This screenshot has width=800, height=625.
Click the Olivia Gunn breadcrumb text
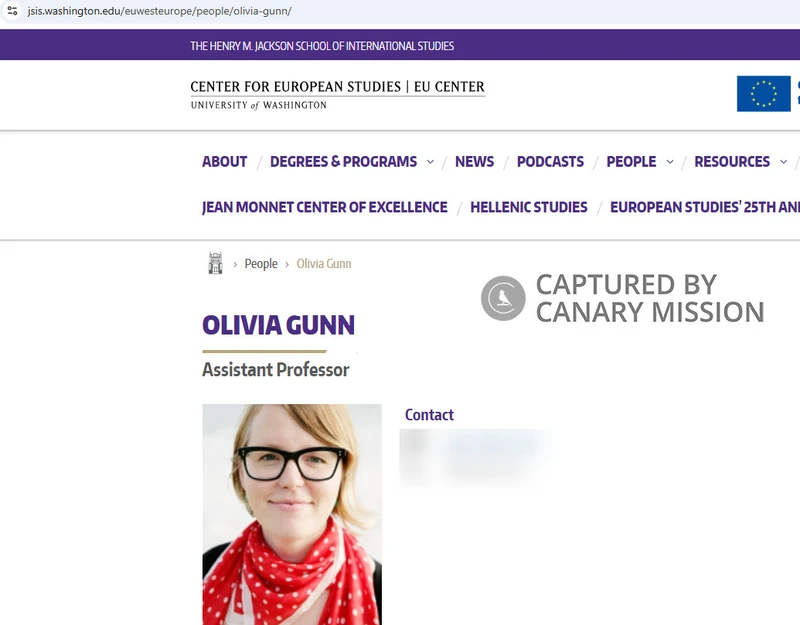pos(324,264)
